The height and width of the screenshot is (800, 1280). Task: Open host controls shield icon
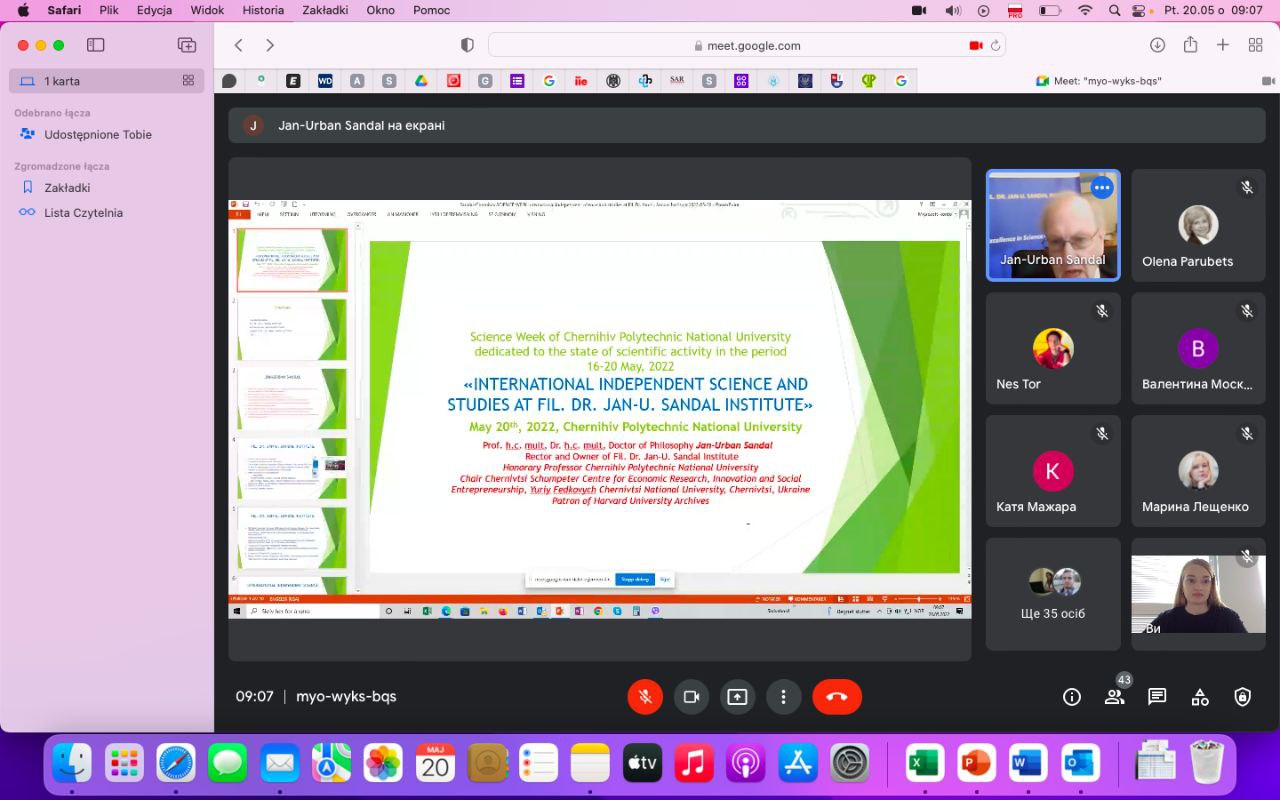[1242, 697]
